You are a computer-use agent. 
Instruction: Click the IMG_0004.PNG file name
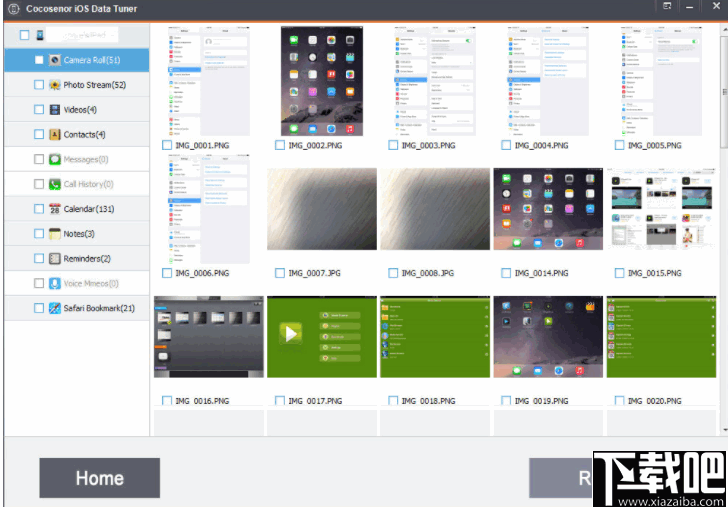[541, 146]
